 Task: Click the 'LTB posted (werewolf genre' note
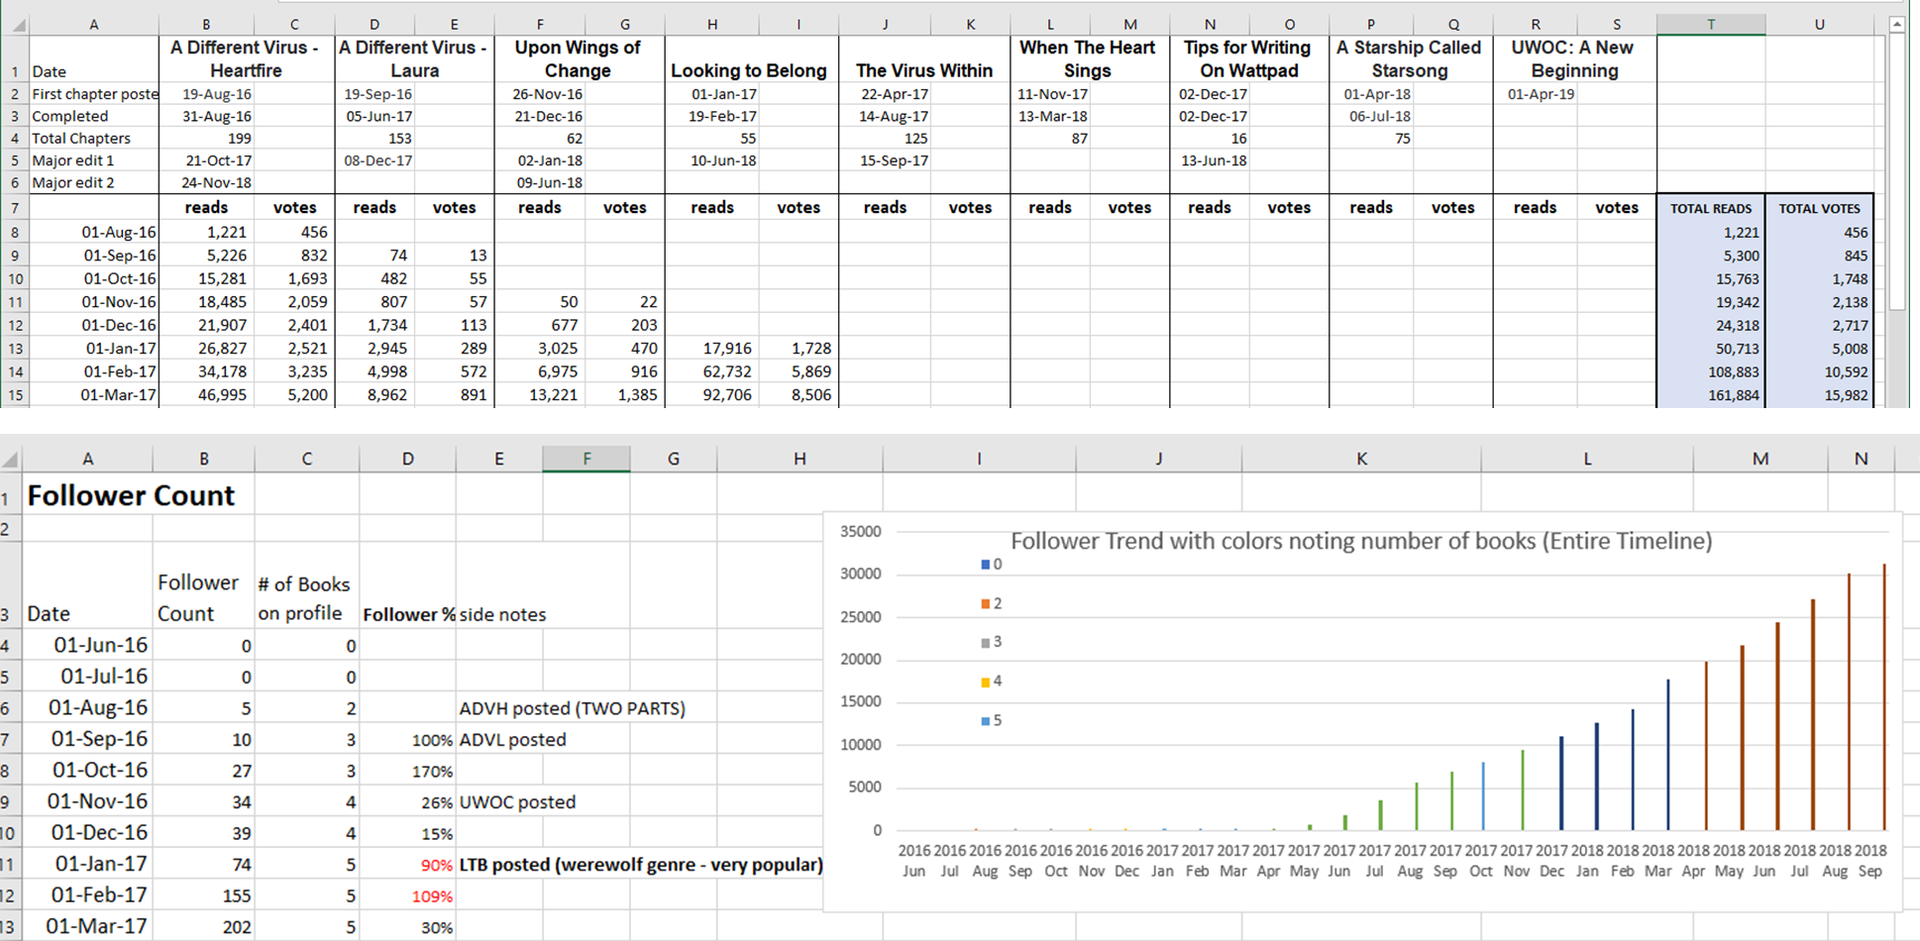pyautogui.click(x=640, y=864)
